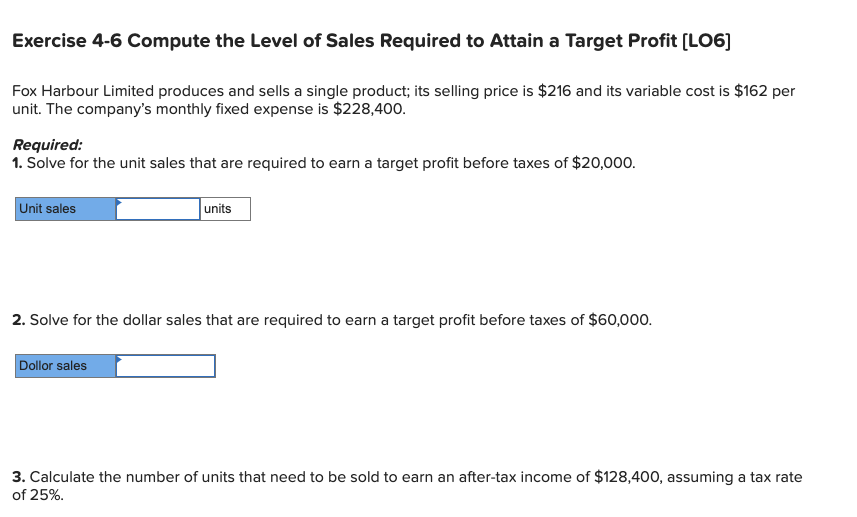Click the bold number '1.' of question one
Screen dimensions: 857x517
click(17, 163)
